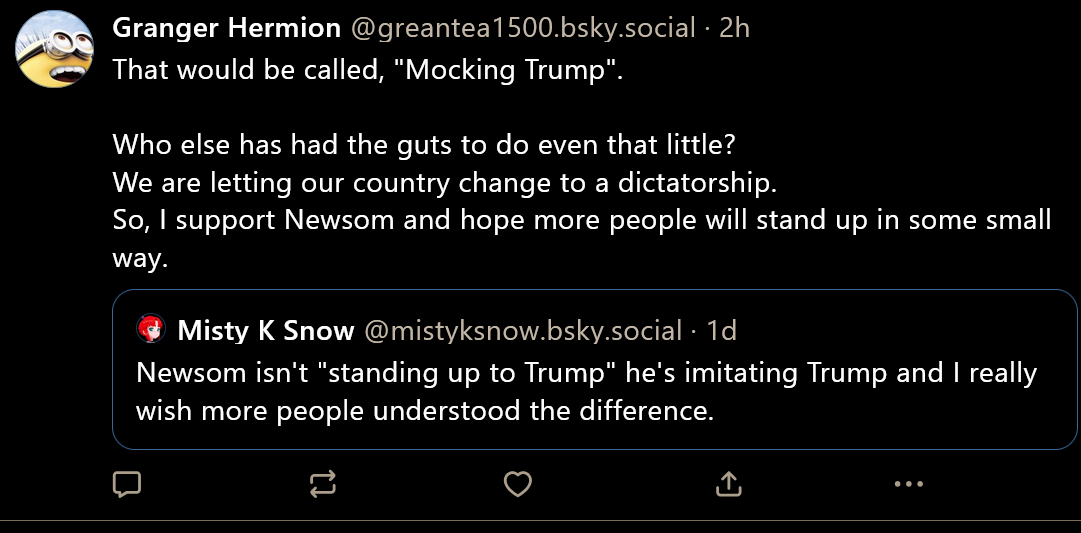Open Granger Hermion's minion profile avatar
The width and height of the screenshot is (1081, 533).
pyautogui.click(x=56, y=49)
